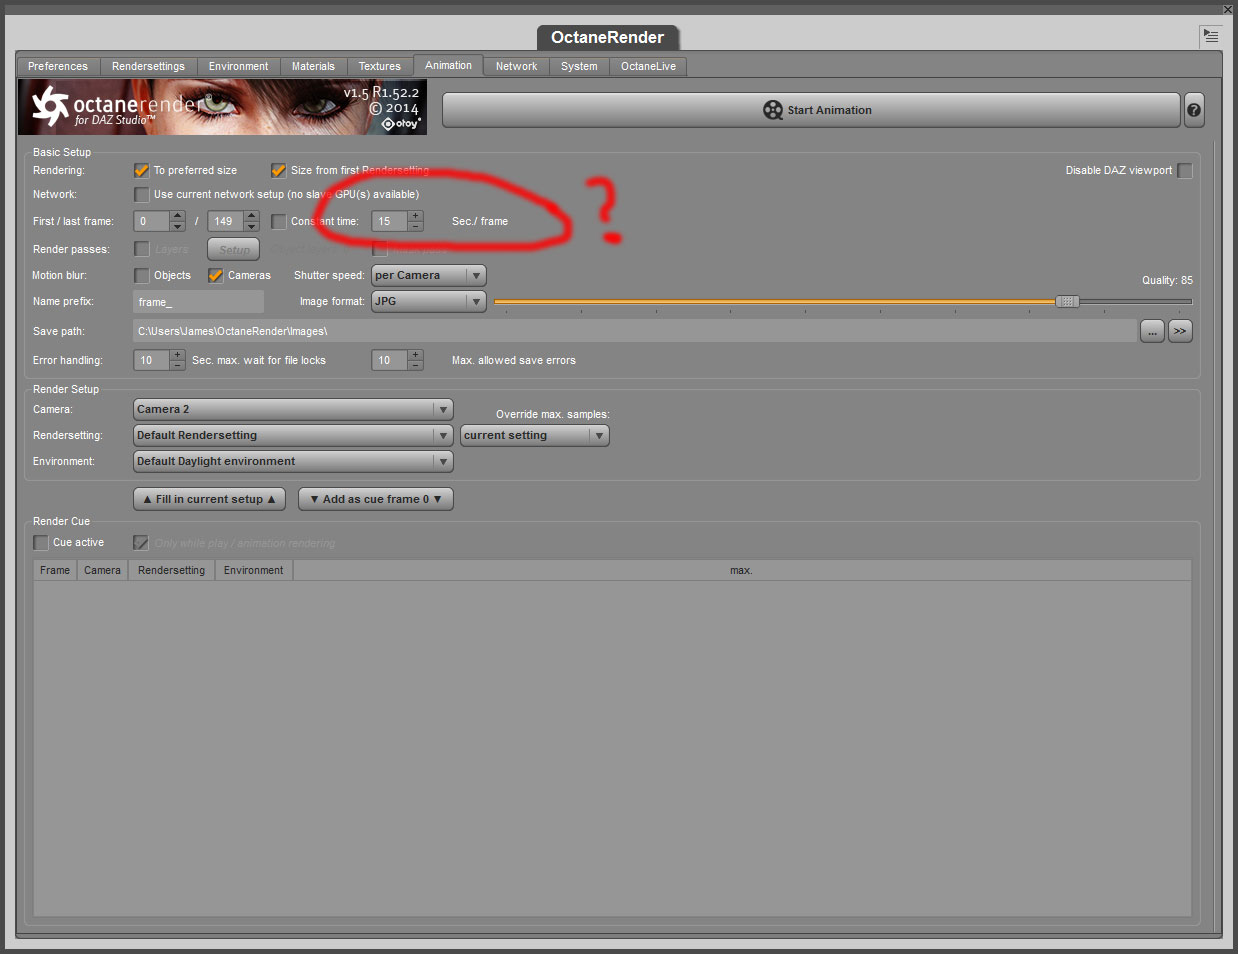Enable the Constant time checkbox
1238x954 pixels.
coord(279,221)
